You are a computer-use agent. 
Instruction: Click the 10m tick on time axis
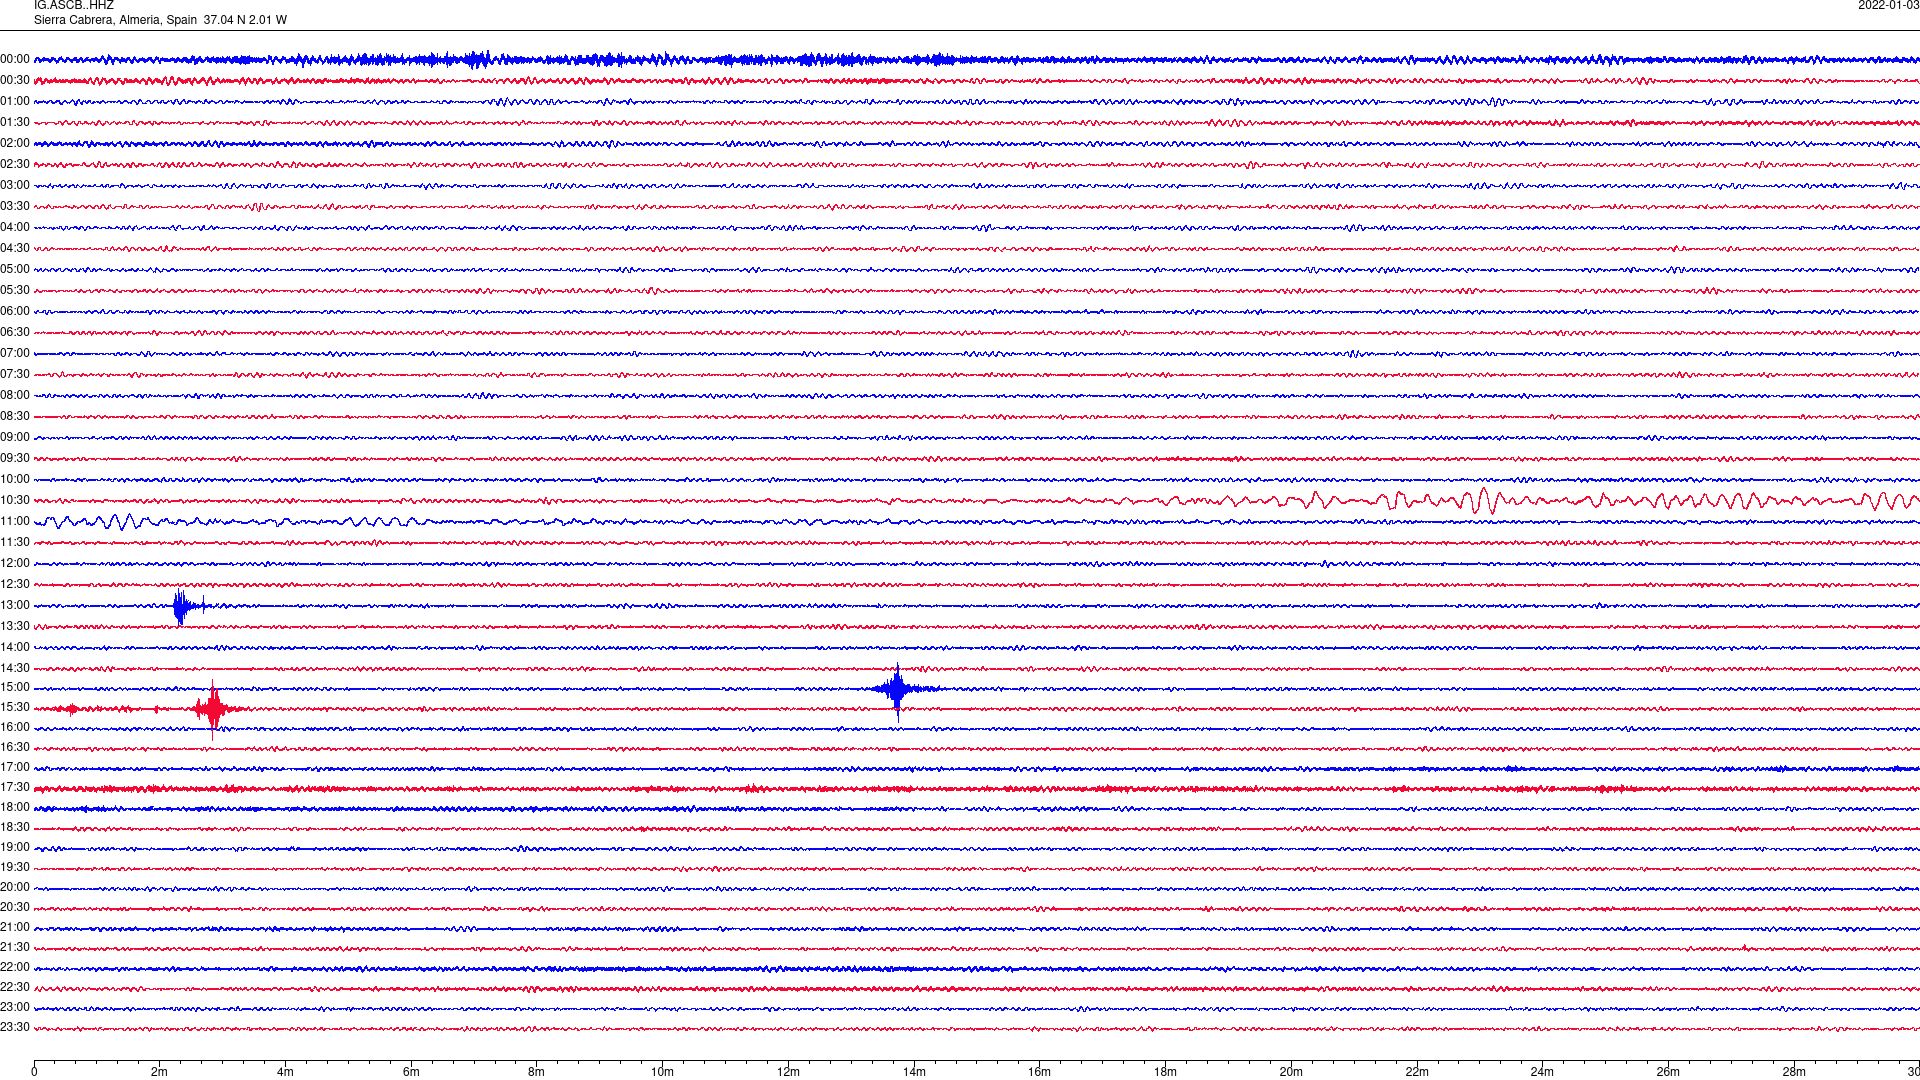662,1072
